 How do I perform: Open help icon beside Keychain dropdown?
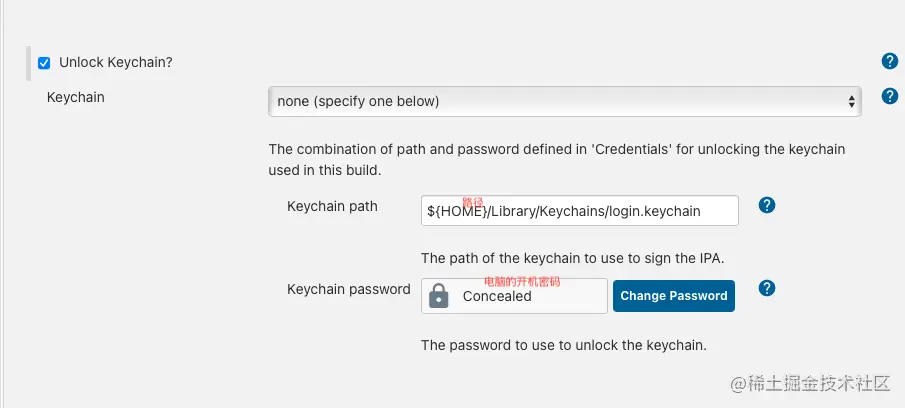tap(889, 97)
